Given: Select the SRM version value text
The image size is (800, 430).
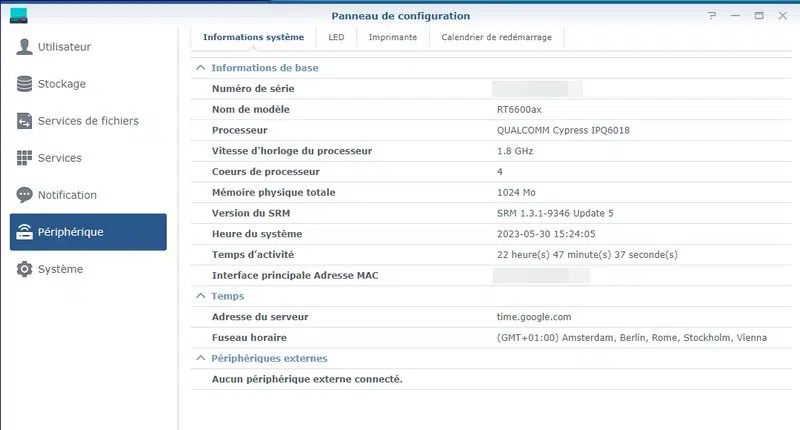Looking at the screenshot, I should coord(555,213).
